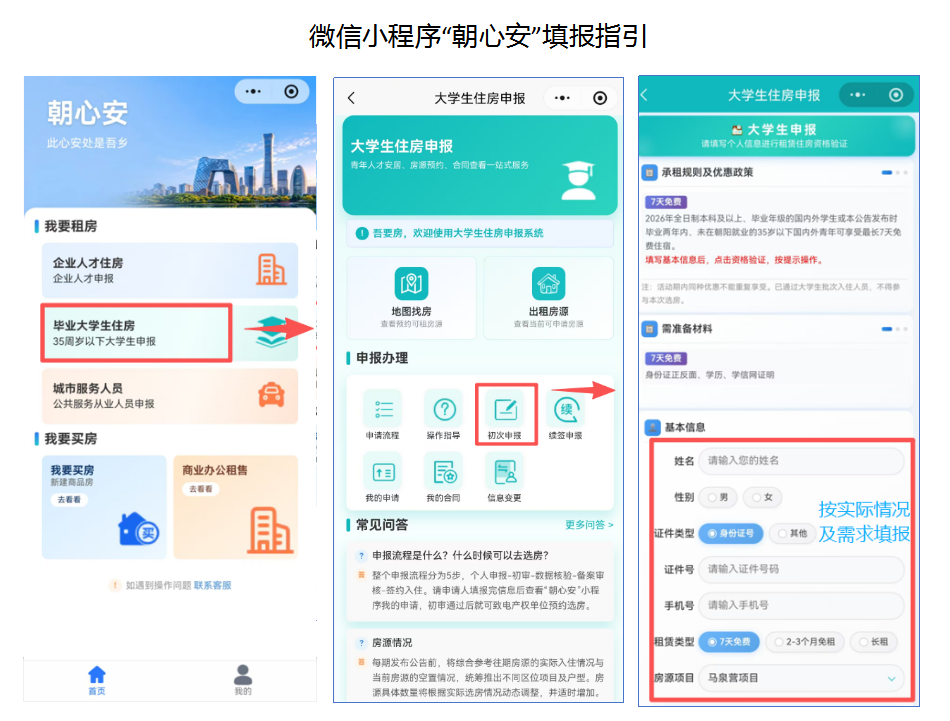Open the 我的申请 icon

[383, 472]
